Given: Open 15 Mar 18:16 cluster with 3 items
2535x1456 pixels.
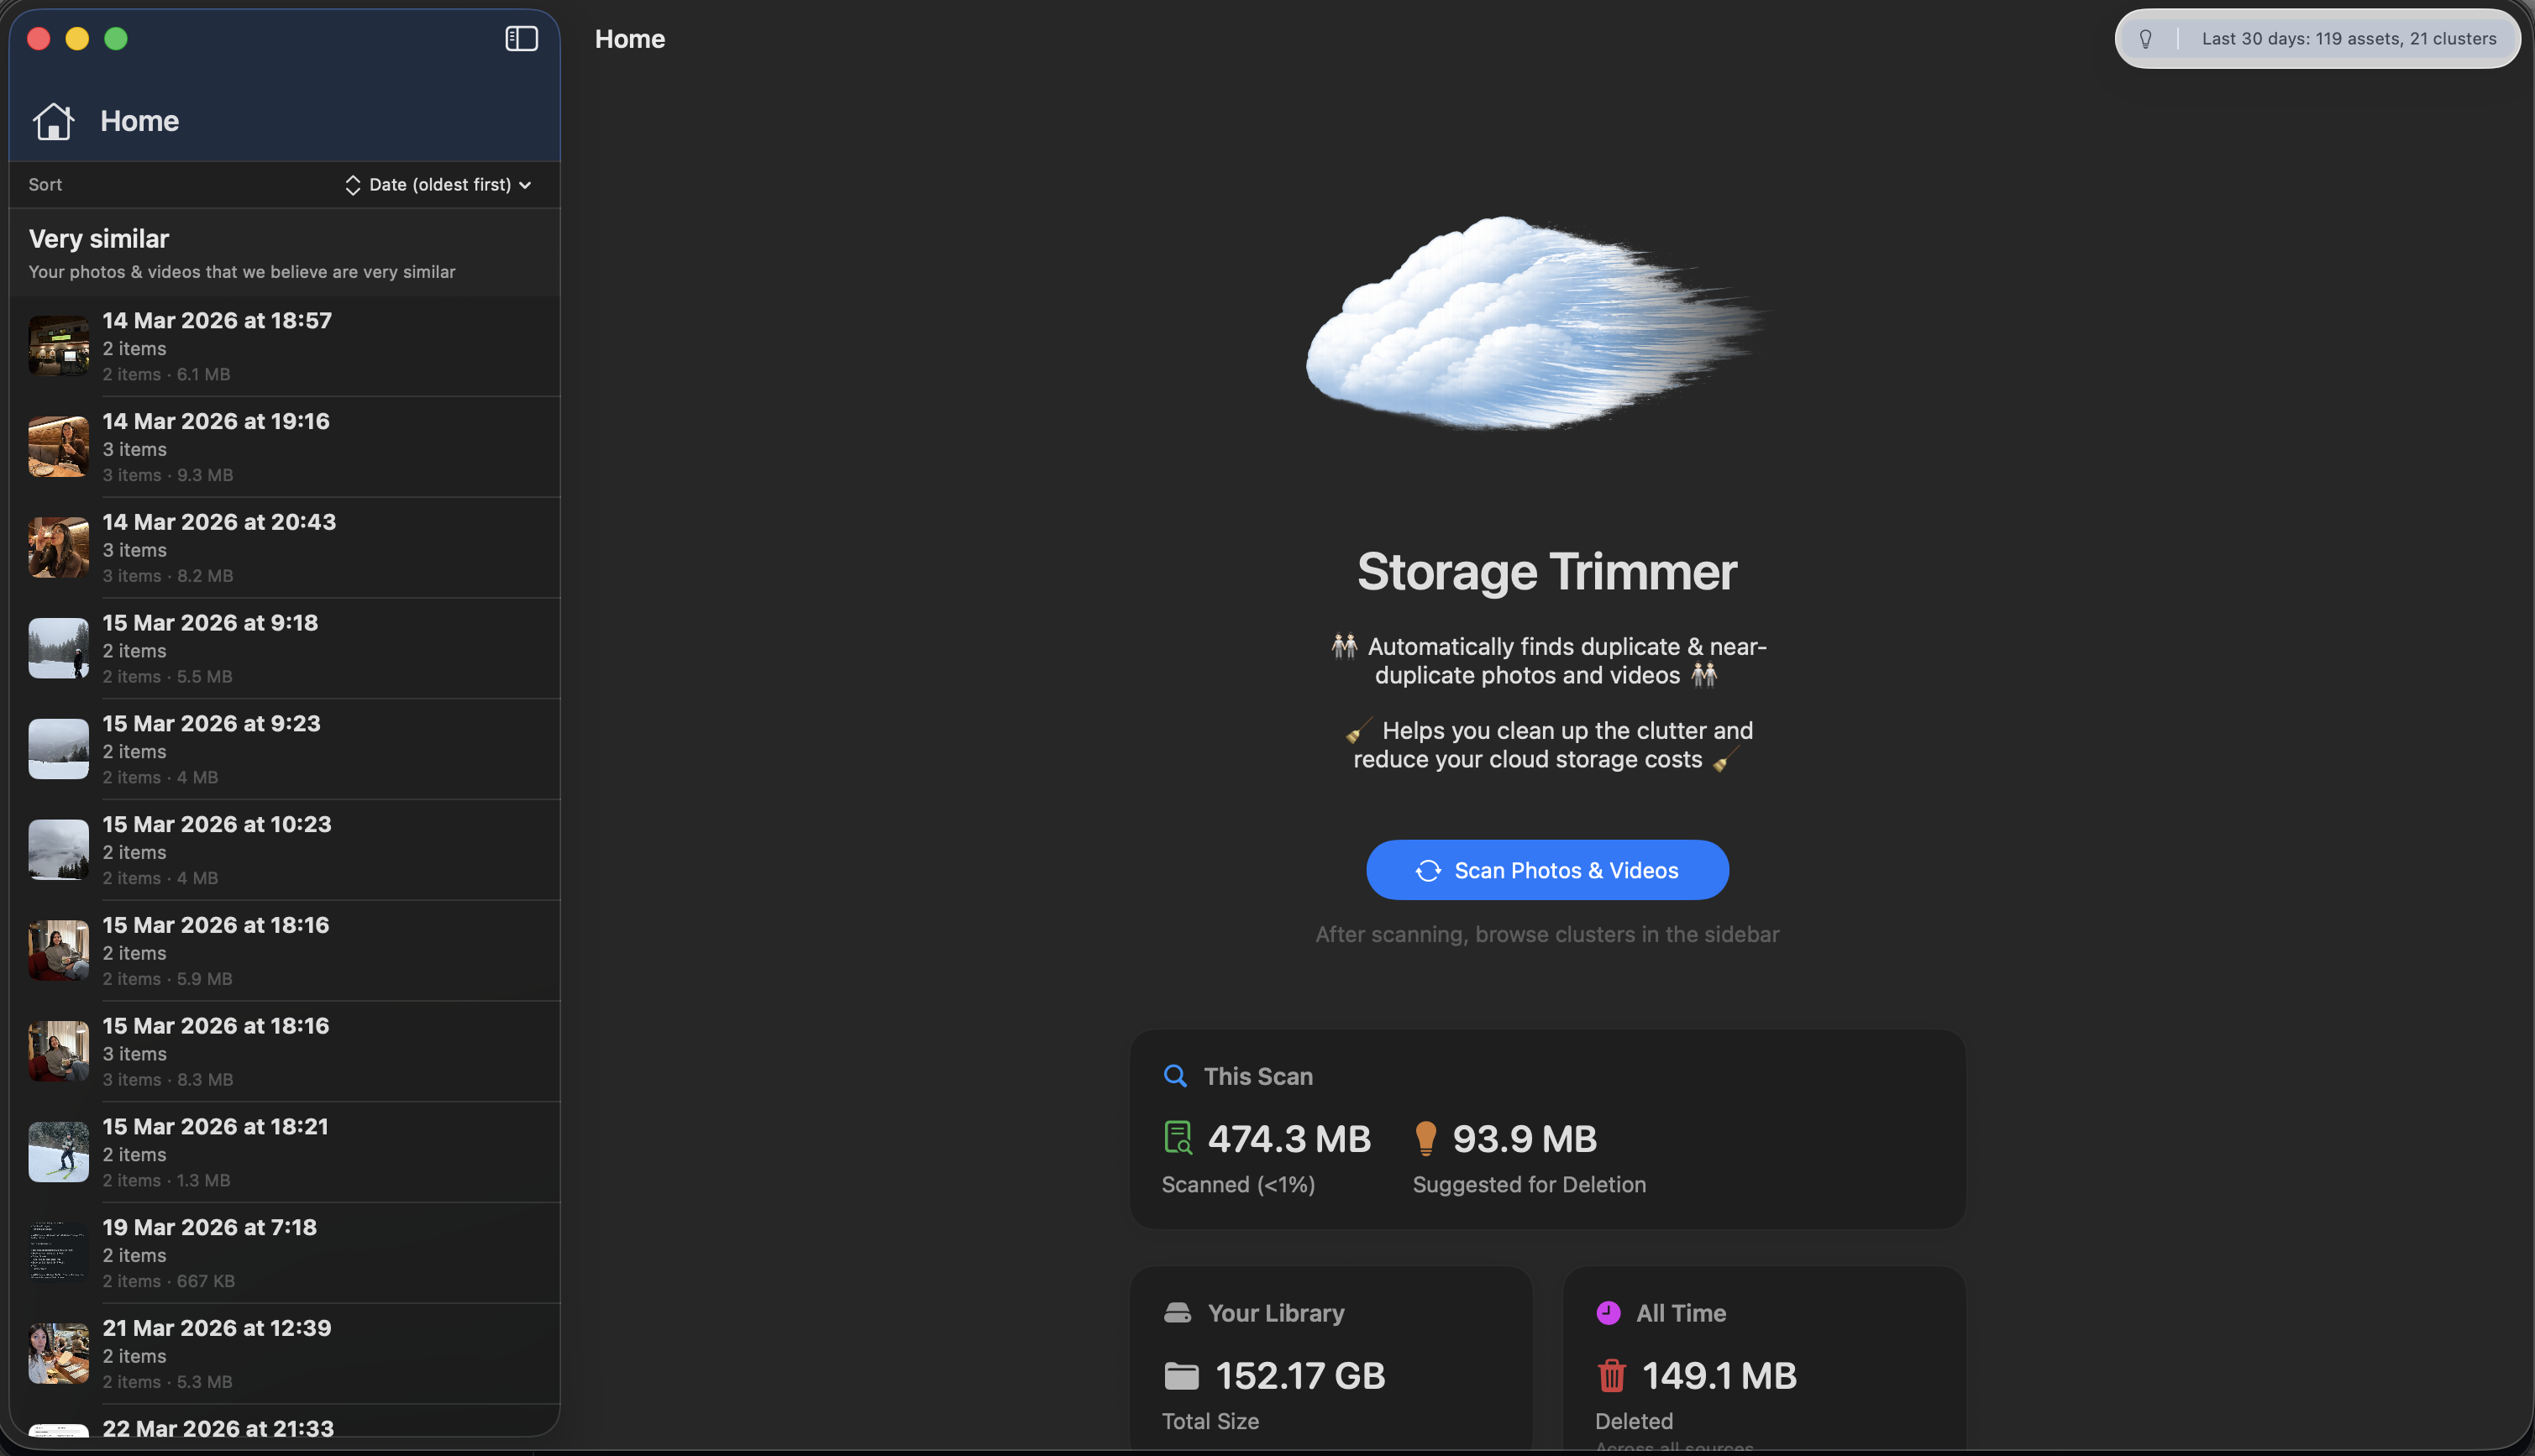Looking at the screenshot, I should tap(284, 1052).
